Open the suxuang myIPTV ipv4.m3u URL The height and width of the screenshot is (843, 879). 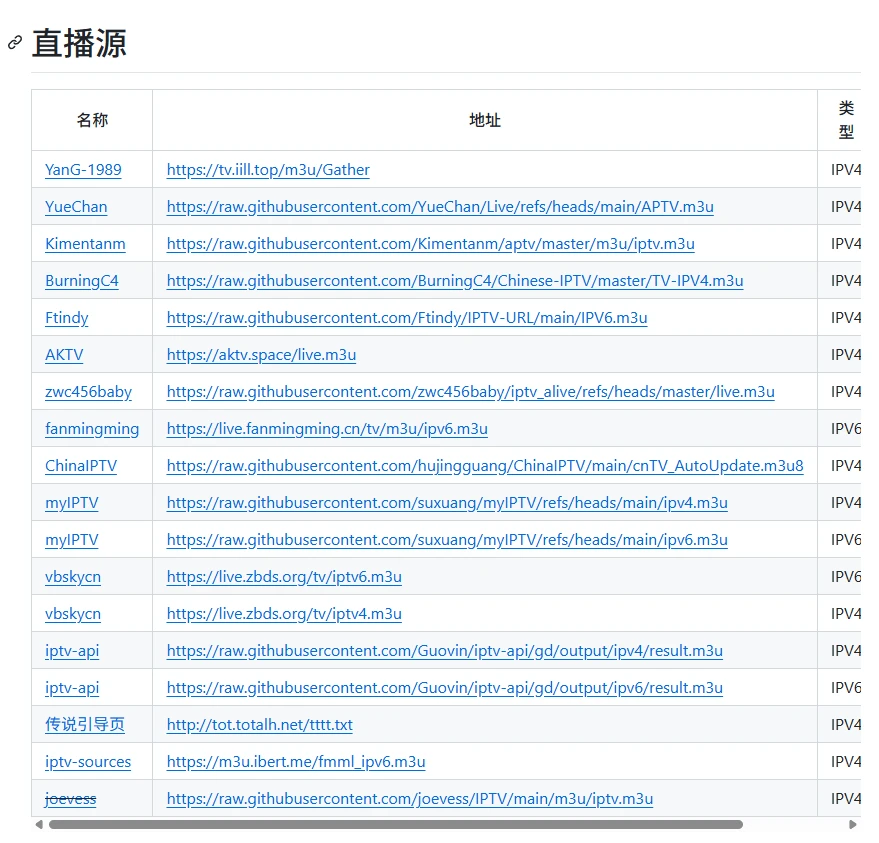pyautogui.click(x=447, y=503)
